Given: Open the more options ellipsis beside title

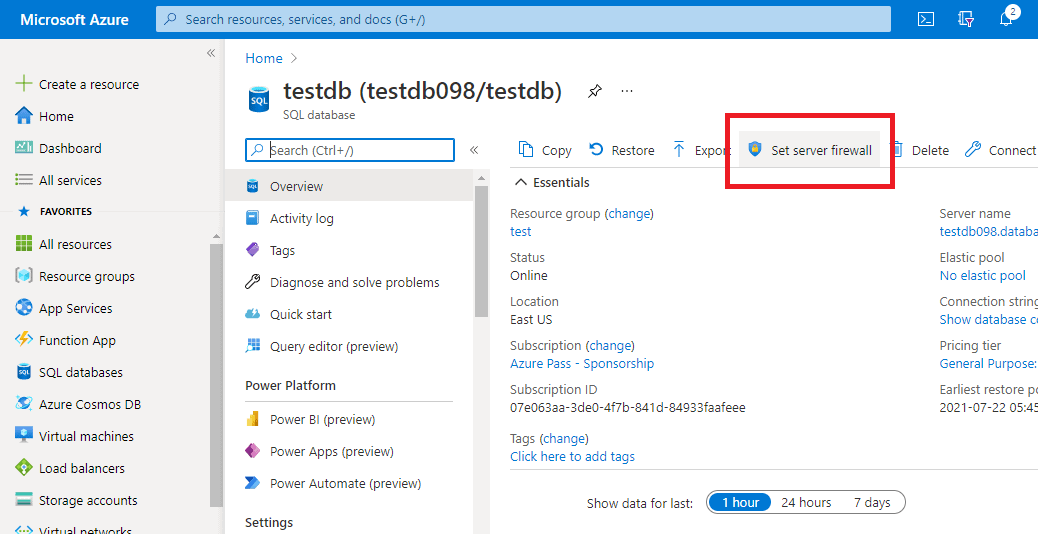Looking at the screenshot, I should [627, 91].
